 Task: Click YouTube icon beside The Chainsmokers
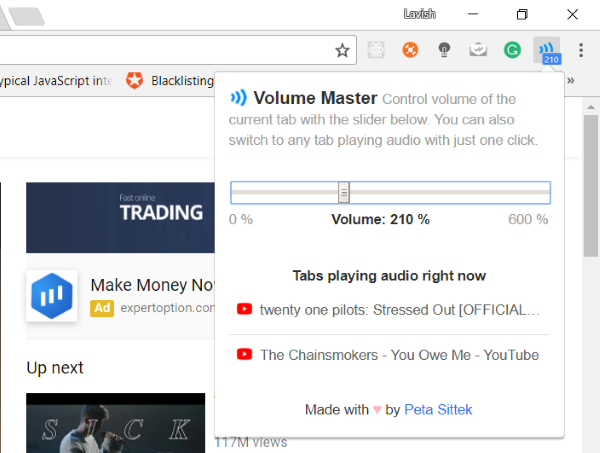coord(245,354)
